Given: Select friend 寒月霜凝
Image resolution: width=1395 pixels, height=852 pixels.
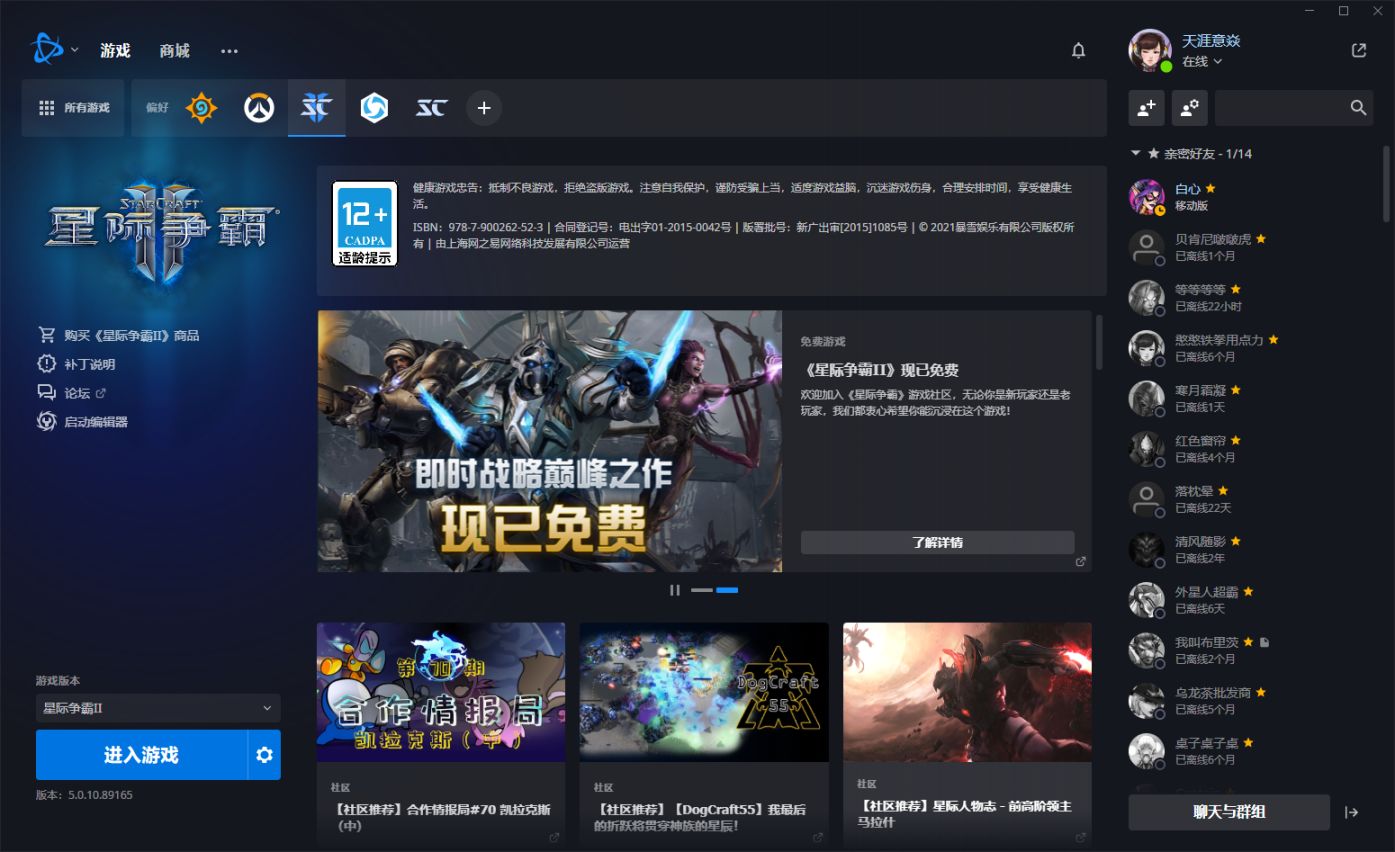Looking at the screenshot, I should pos(1250,398).
